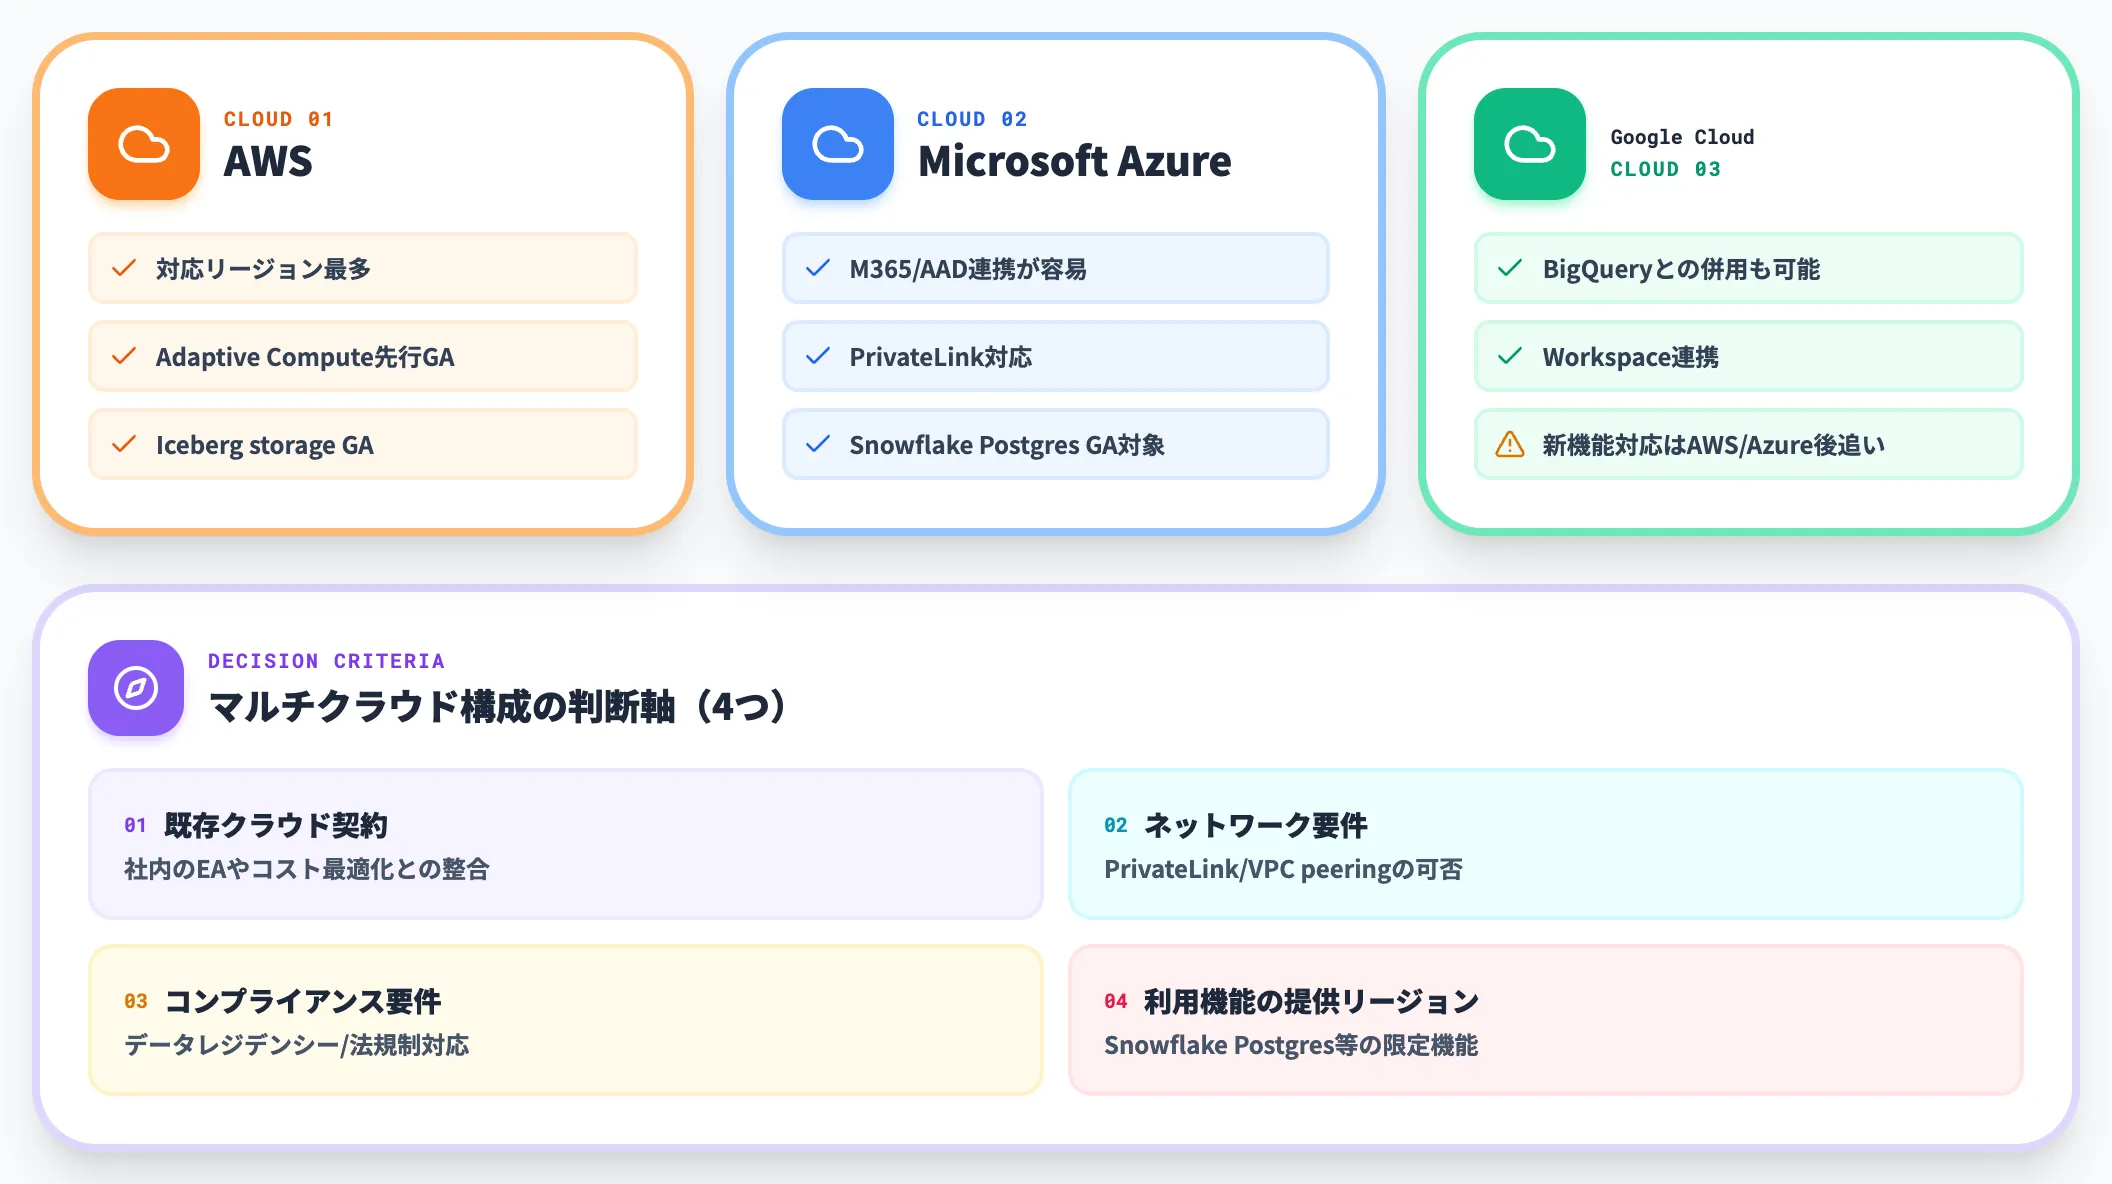The width and height of the screenshot is (2112, 1184).
Task: Select the PrivateLink/VPC peeringの可否 description
Action: 1283,869
